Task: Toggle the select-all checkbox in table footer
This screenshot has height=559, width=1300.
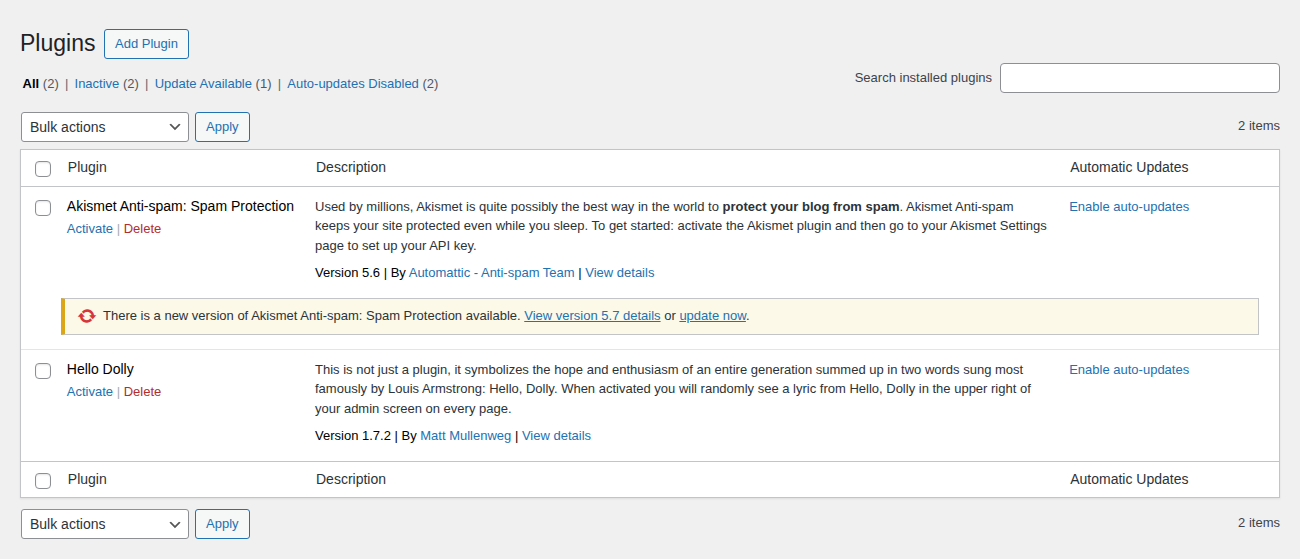Action: [43, 480]
